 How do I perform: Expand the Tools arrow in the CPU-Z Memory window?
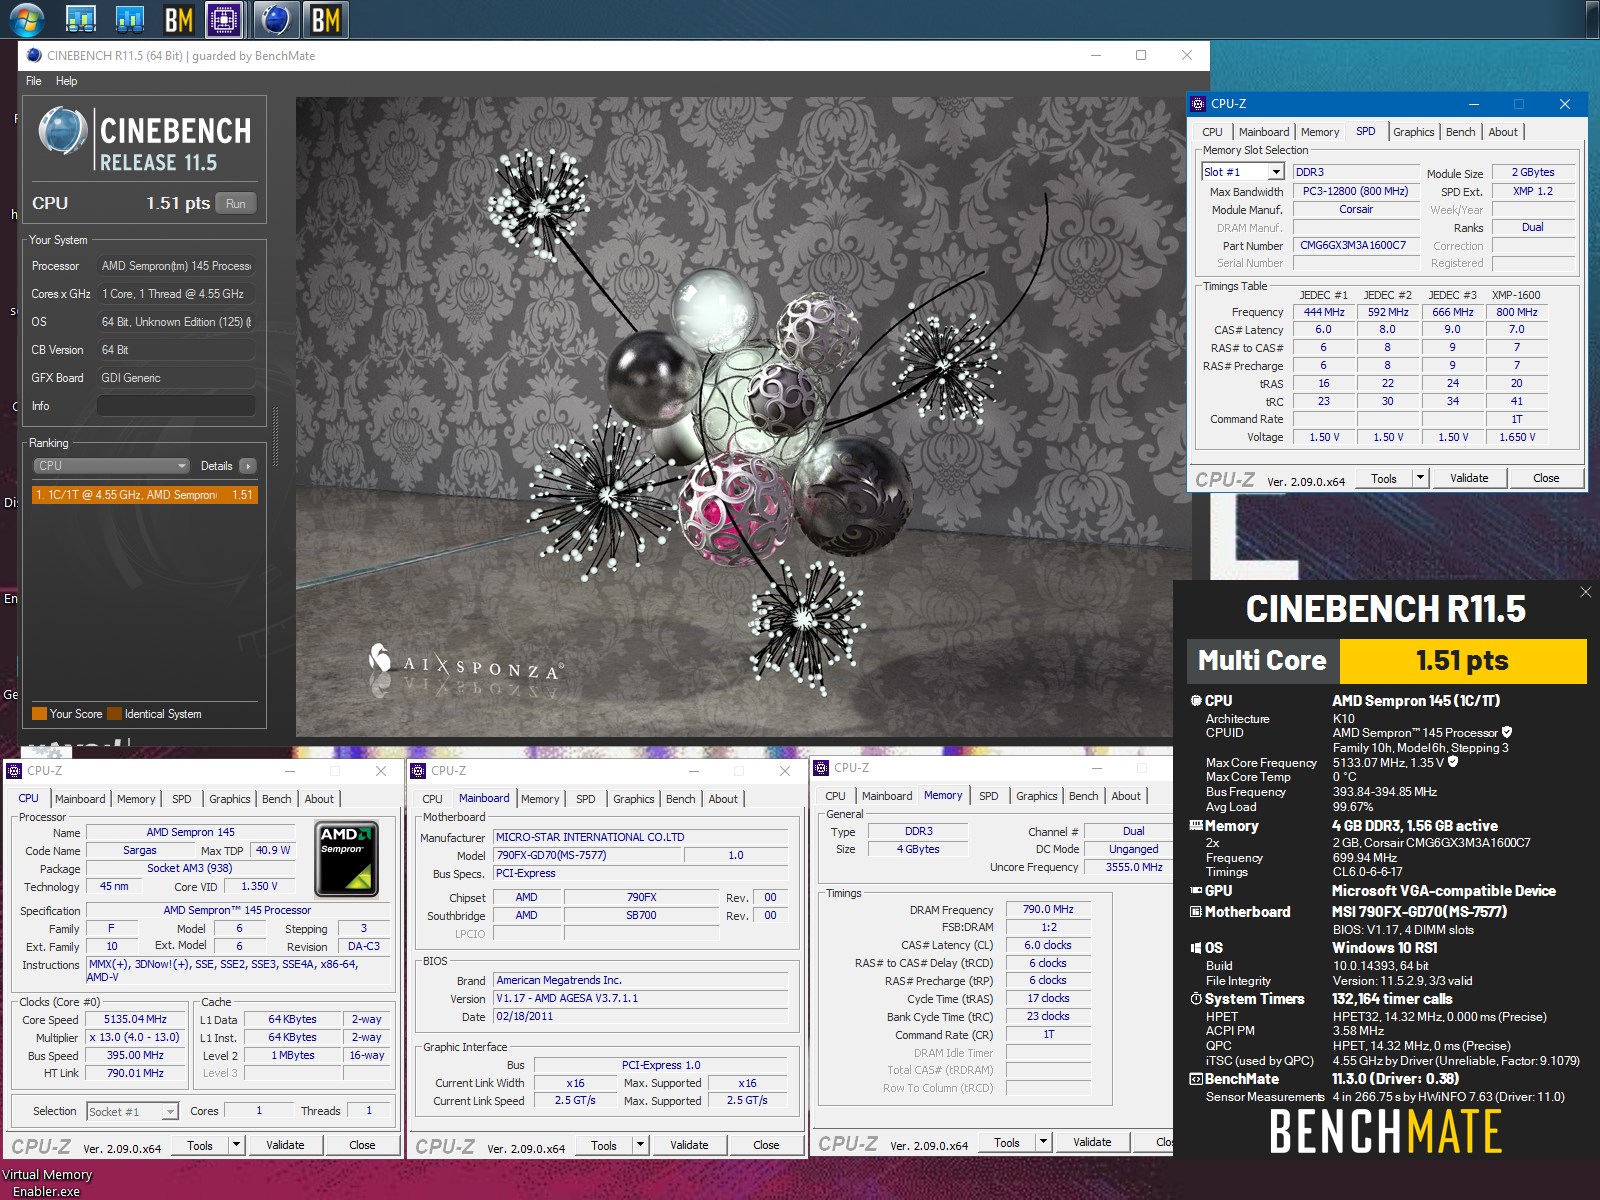(x=1043, y=1142)
